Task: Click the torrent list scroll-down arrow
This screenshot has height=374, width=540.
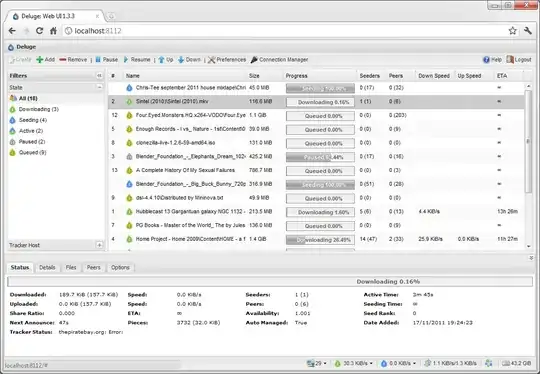Action: [x=528, y=246]
